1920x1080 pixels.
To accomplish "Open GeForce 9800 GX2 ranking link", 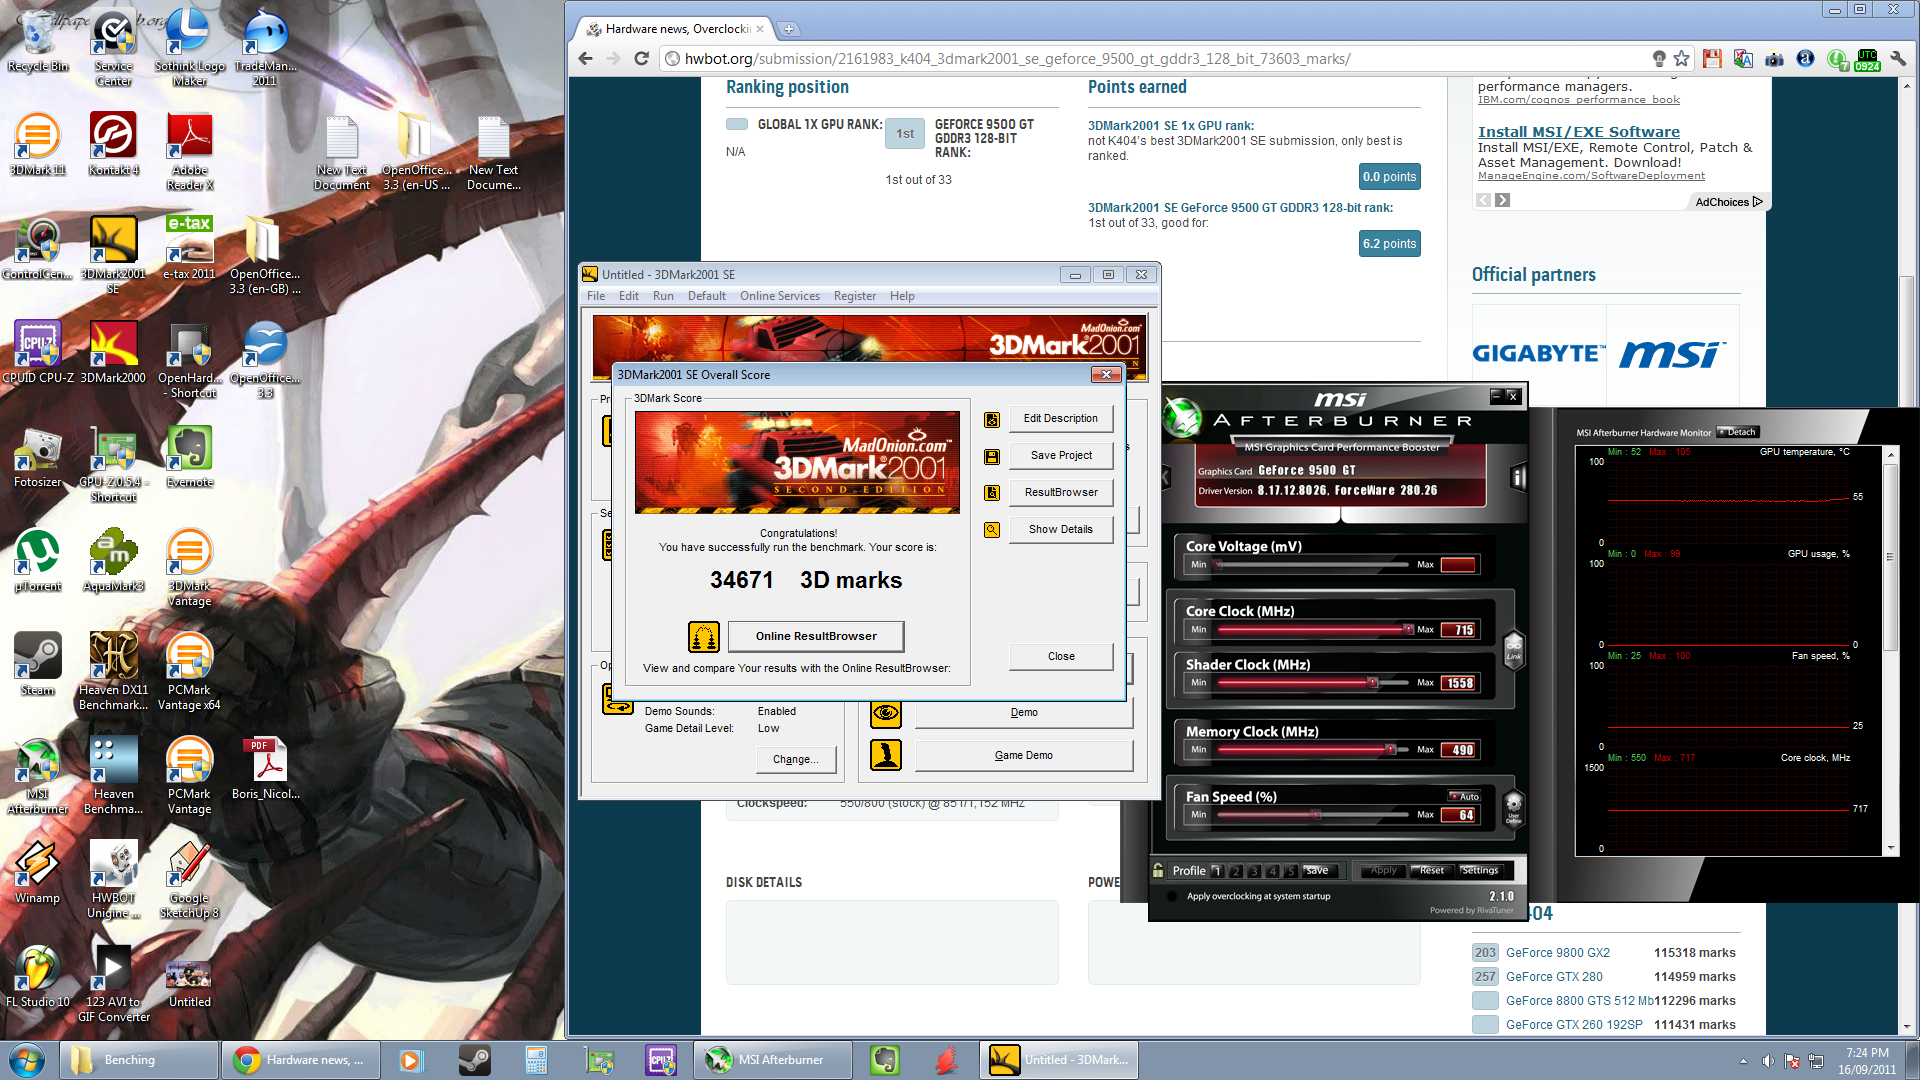I will [1557, 953].
